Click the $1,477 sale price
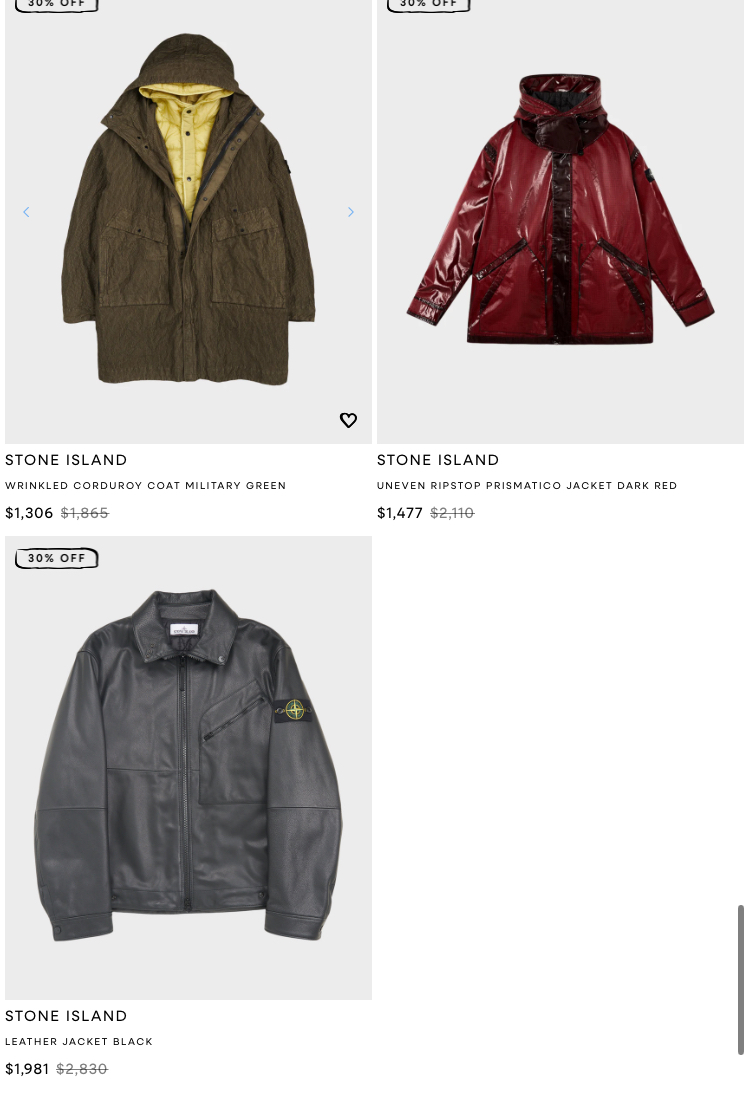 coord(399,513)
